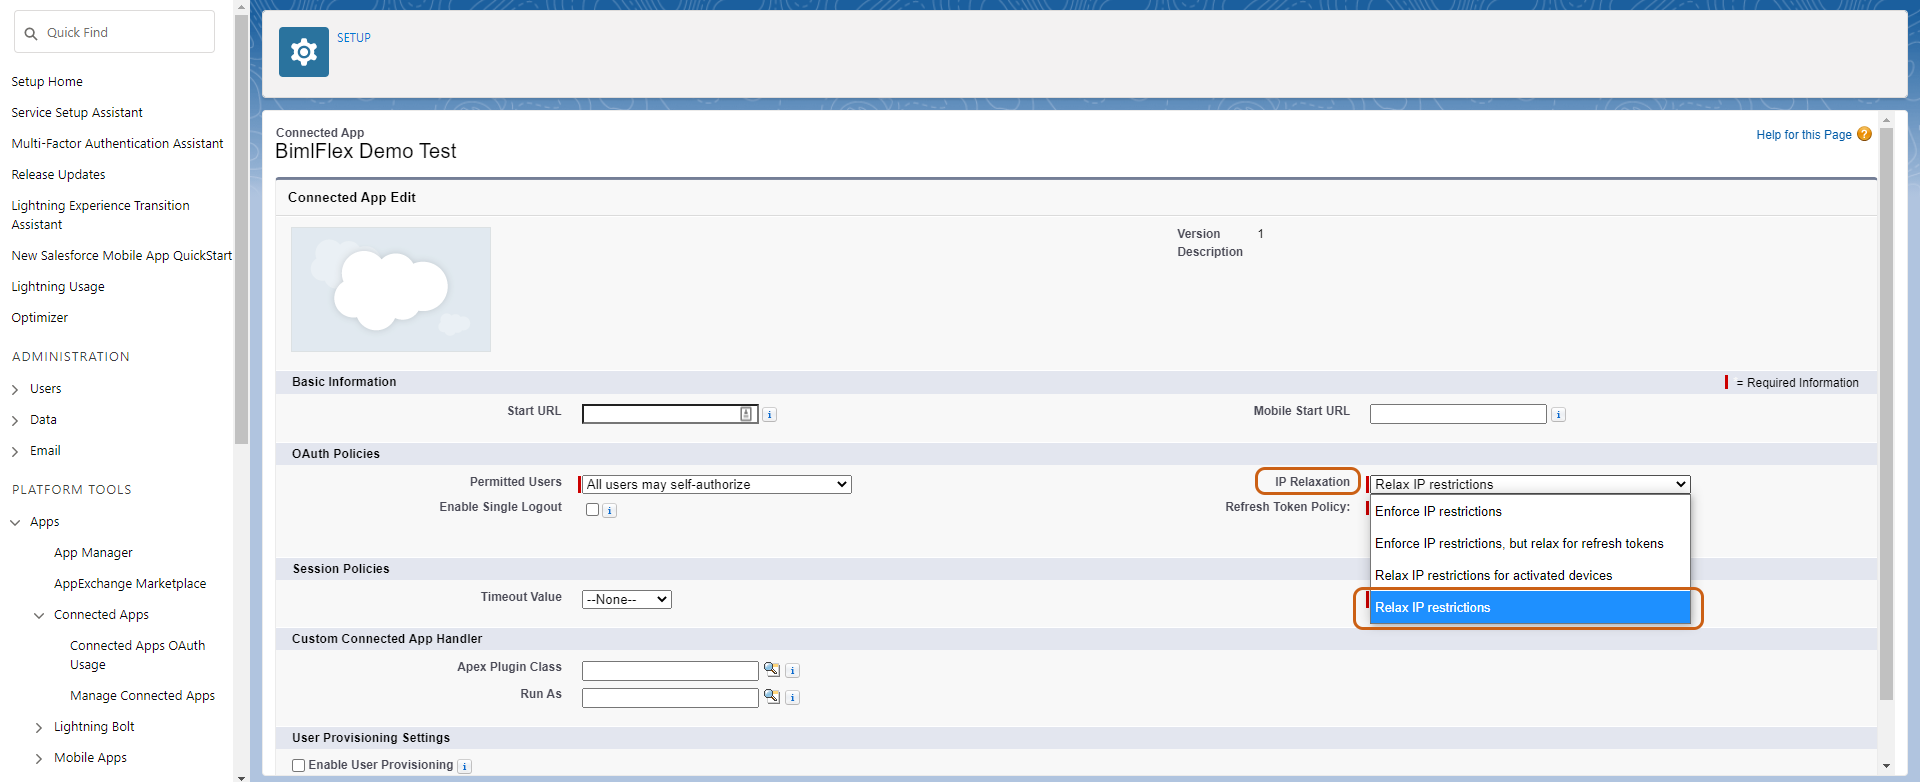Go to Release Updates

(x=58, y=175)
